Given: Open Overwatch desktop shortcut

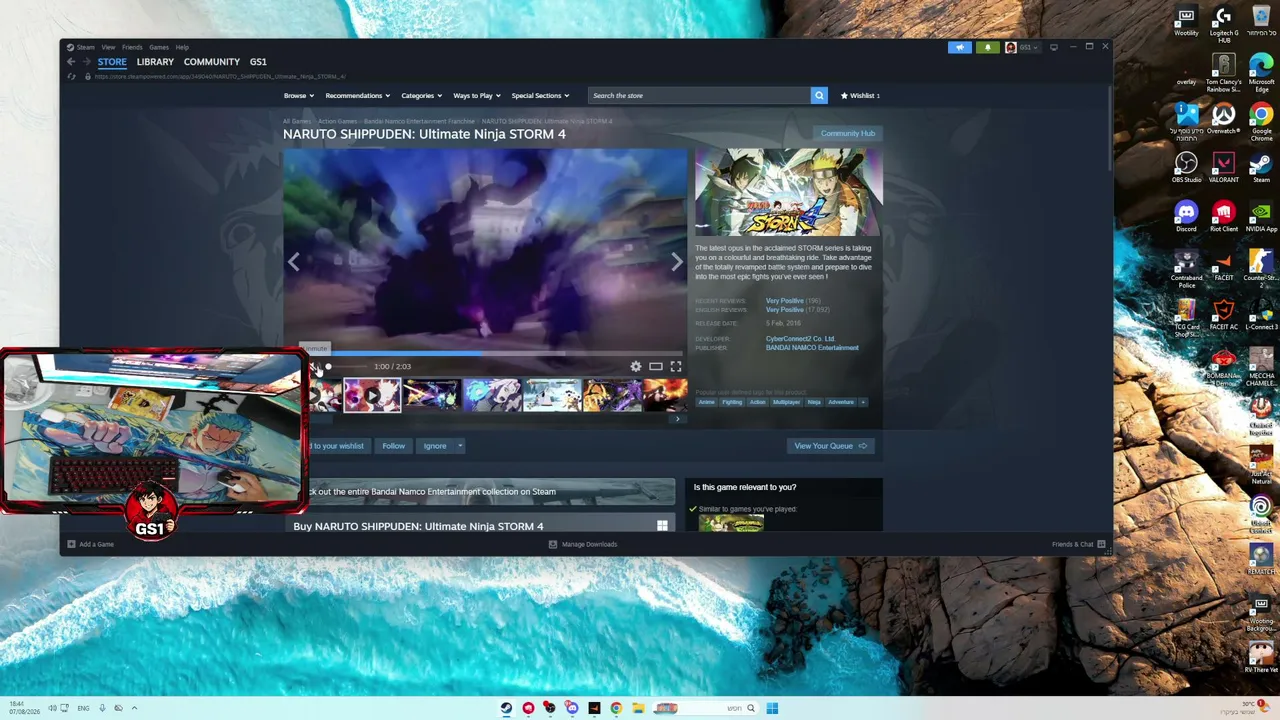Looking at the screenshot, I should [x=1223, y=119].
